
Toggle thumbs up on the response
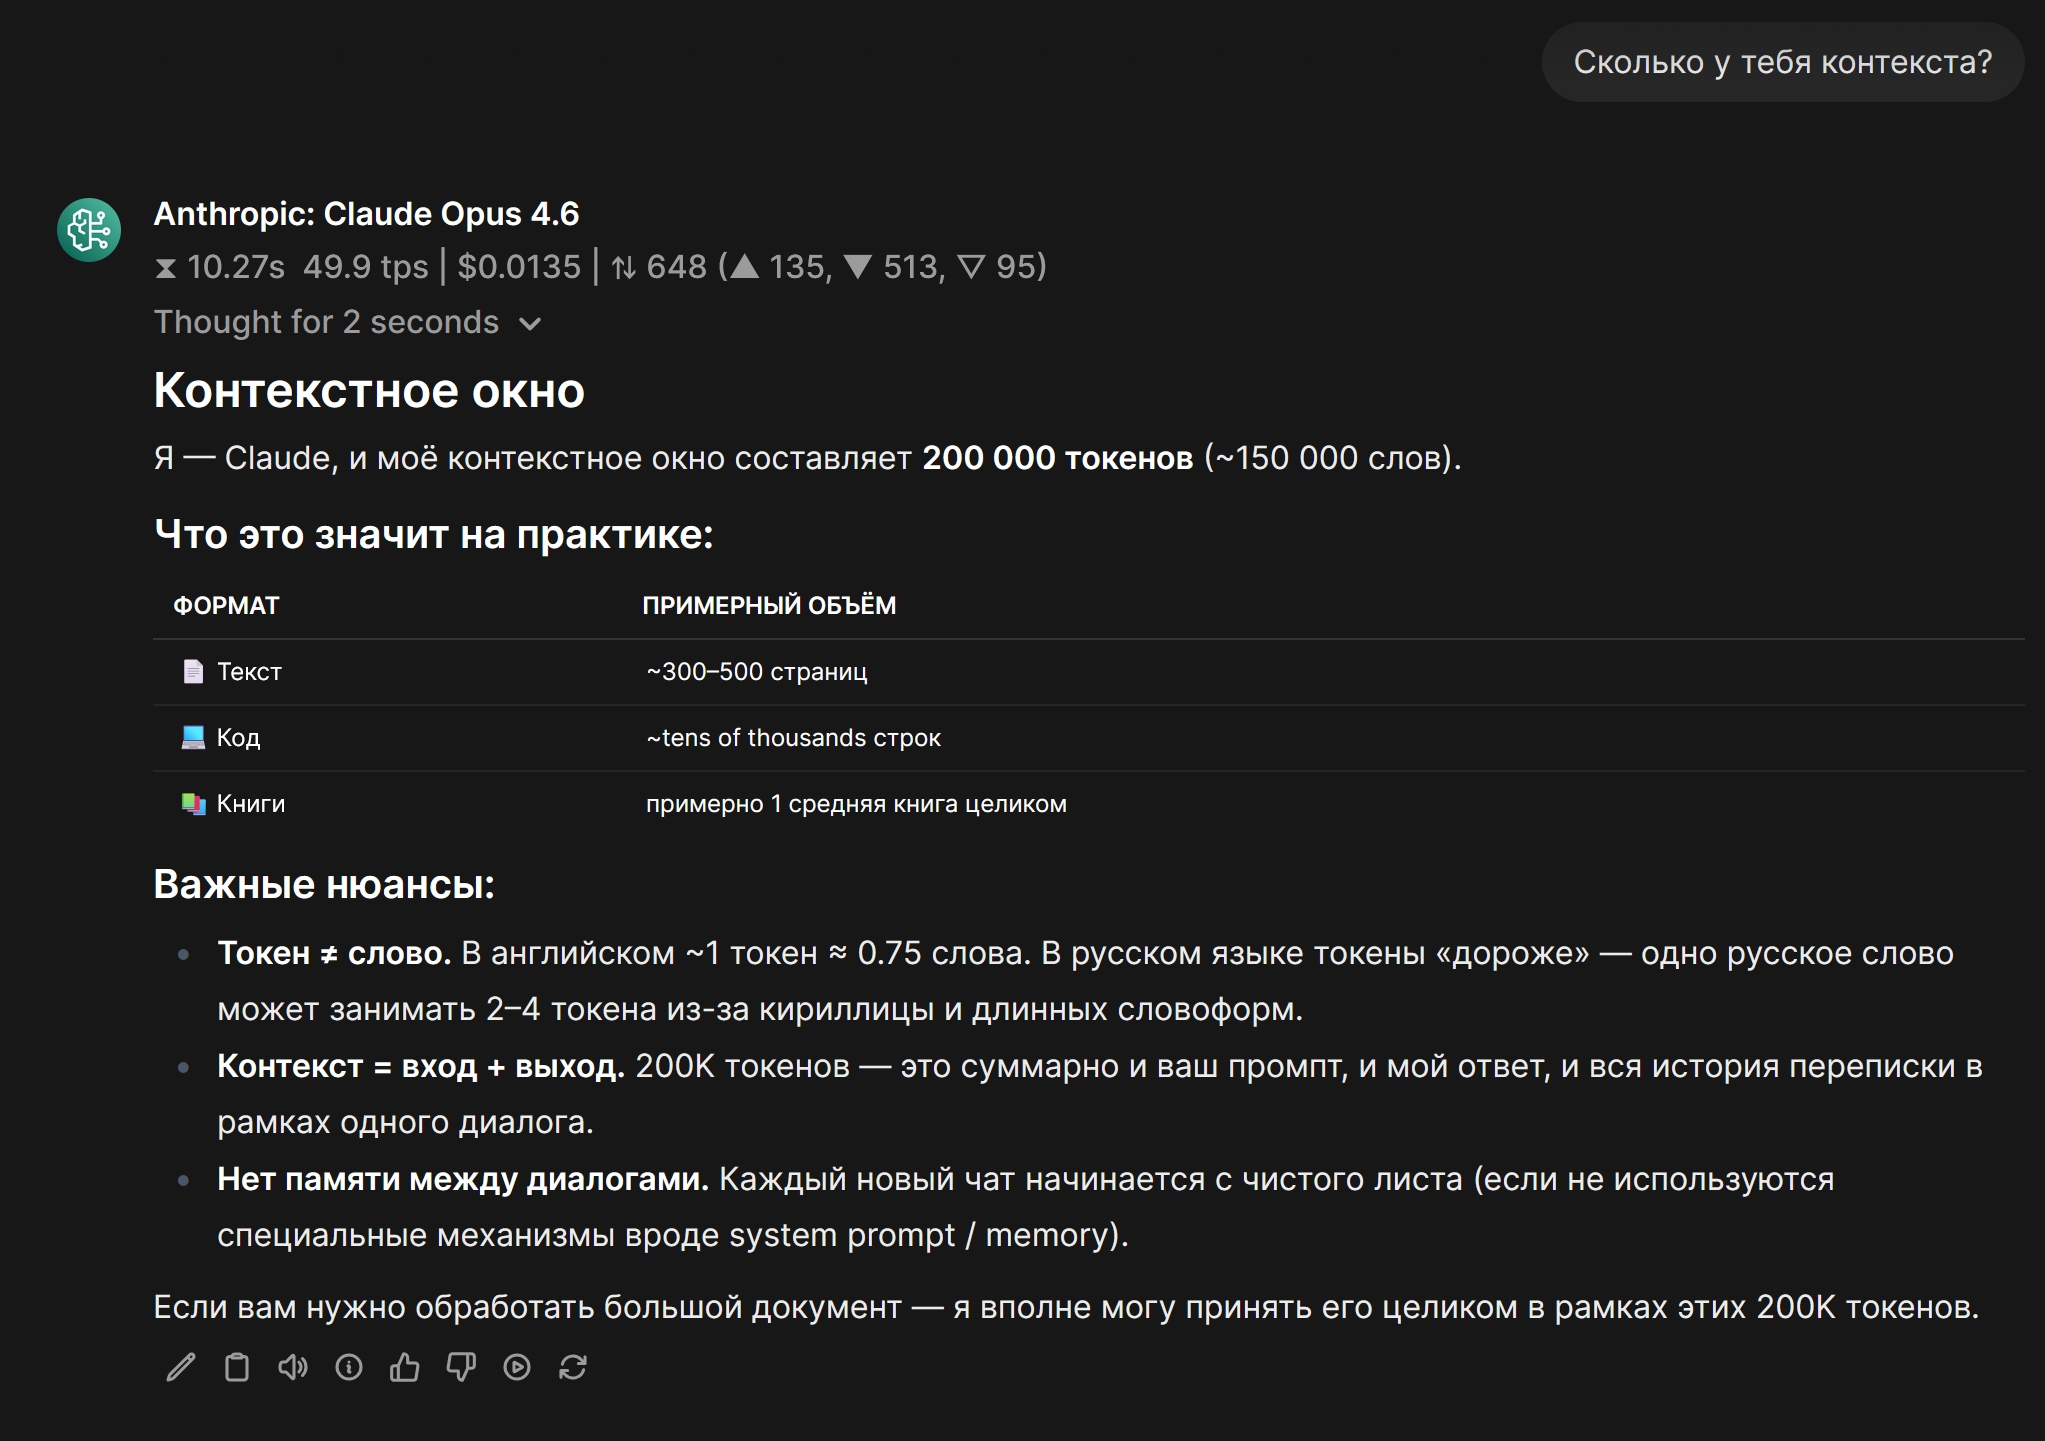tap(405, 1367)
